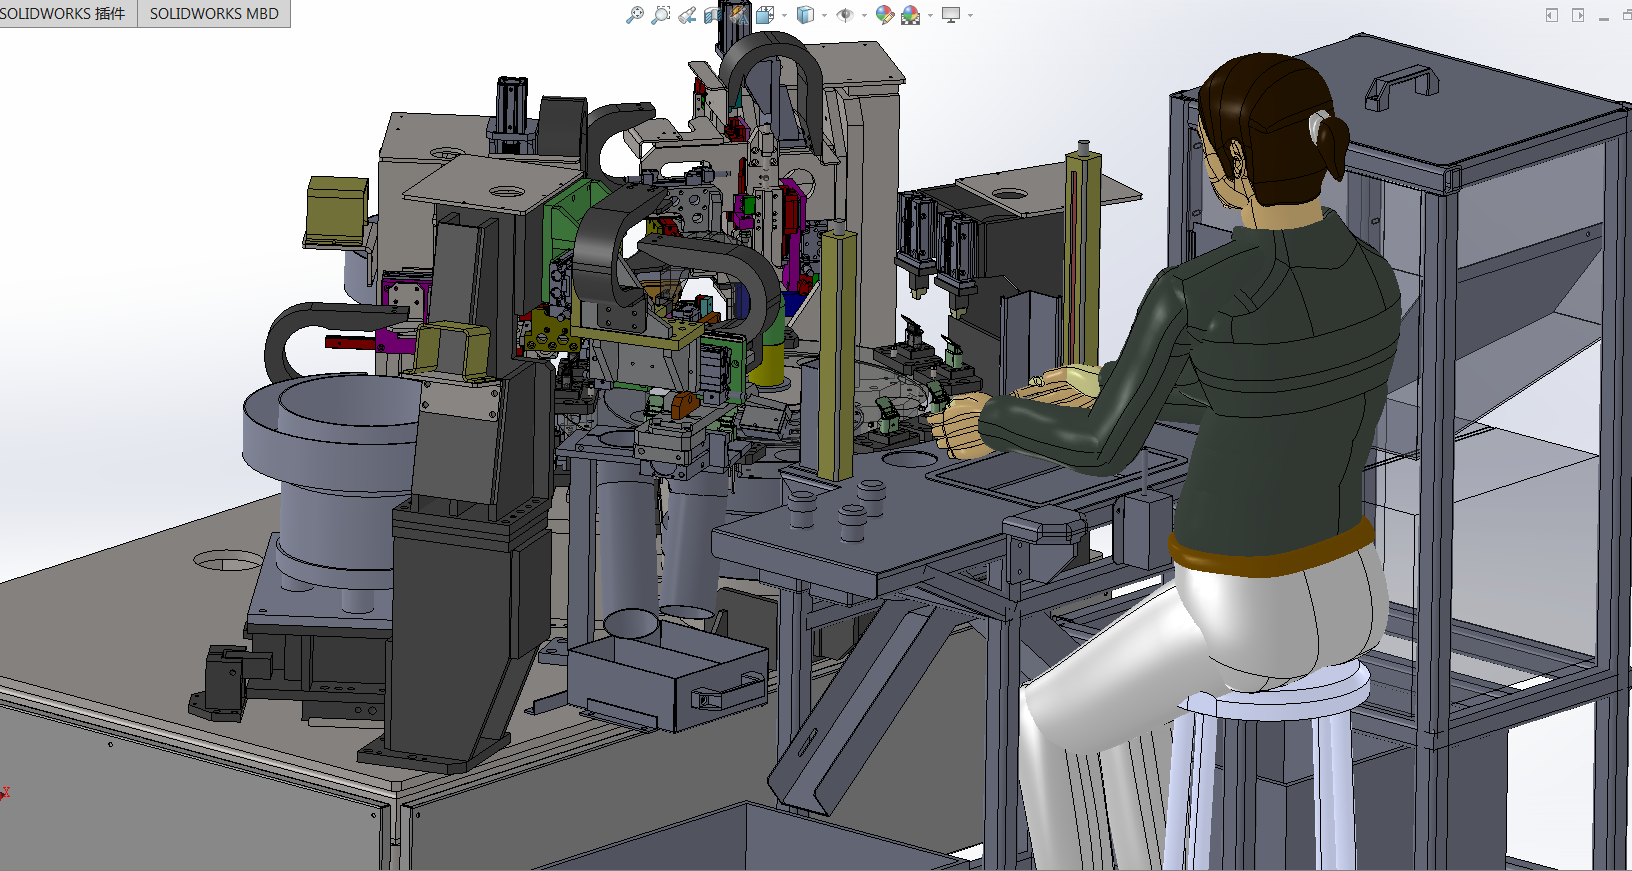1632x871 pixels.
Task: Click the Zoom to Fit icon
Action: pos(635,15)
